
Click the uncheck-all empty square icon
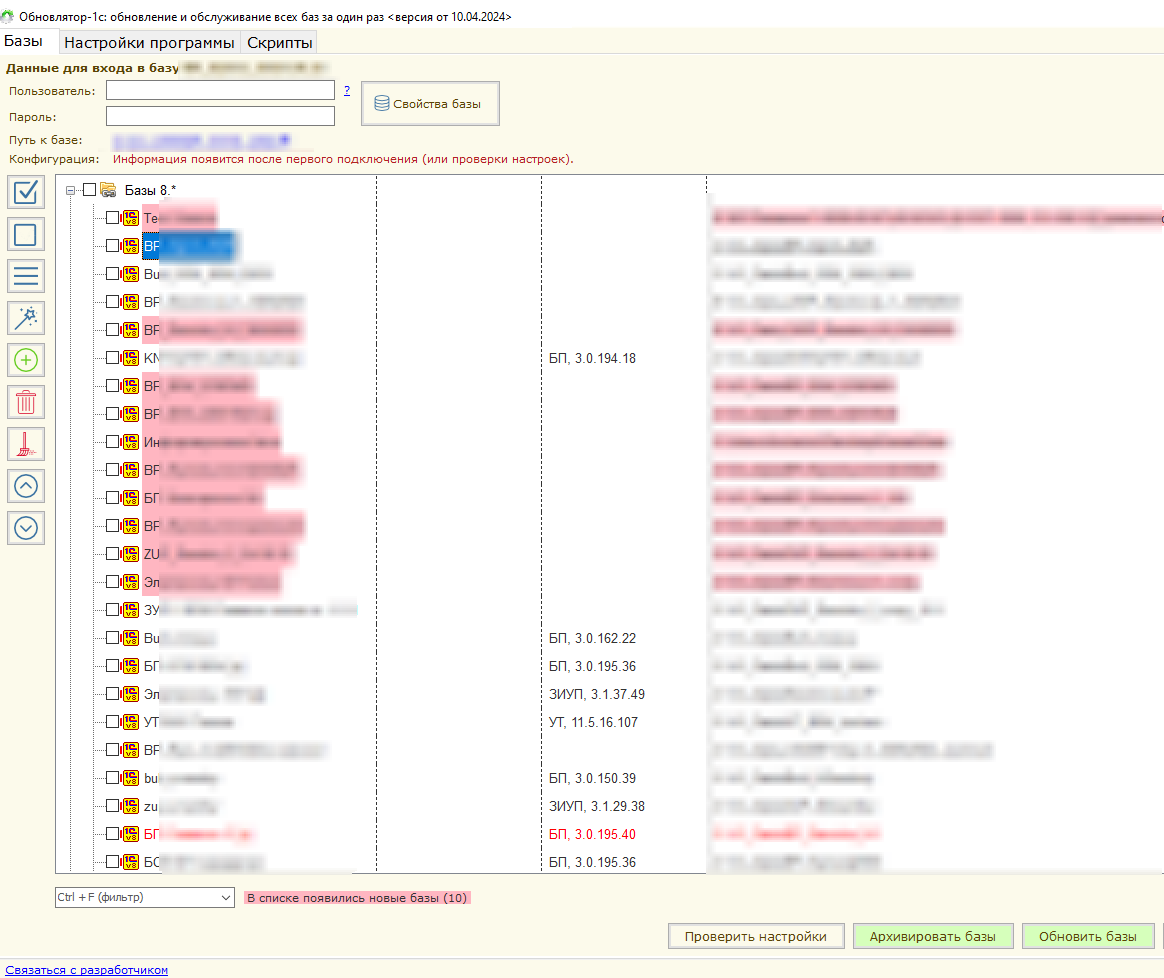click(x=26, y=235)
